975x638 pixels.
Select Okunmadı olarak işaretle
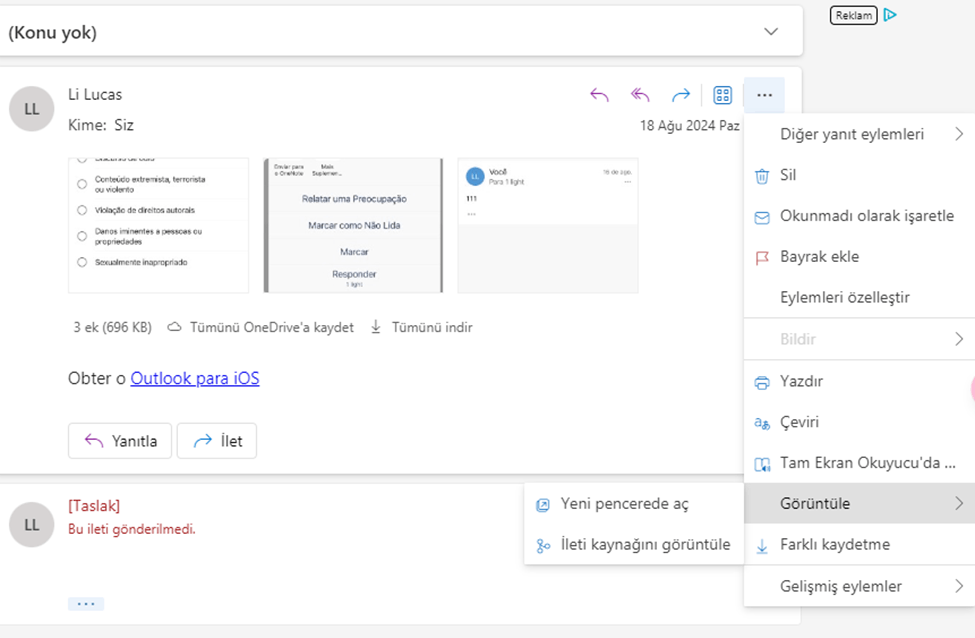tap(859, 216)
